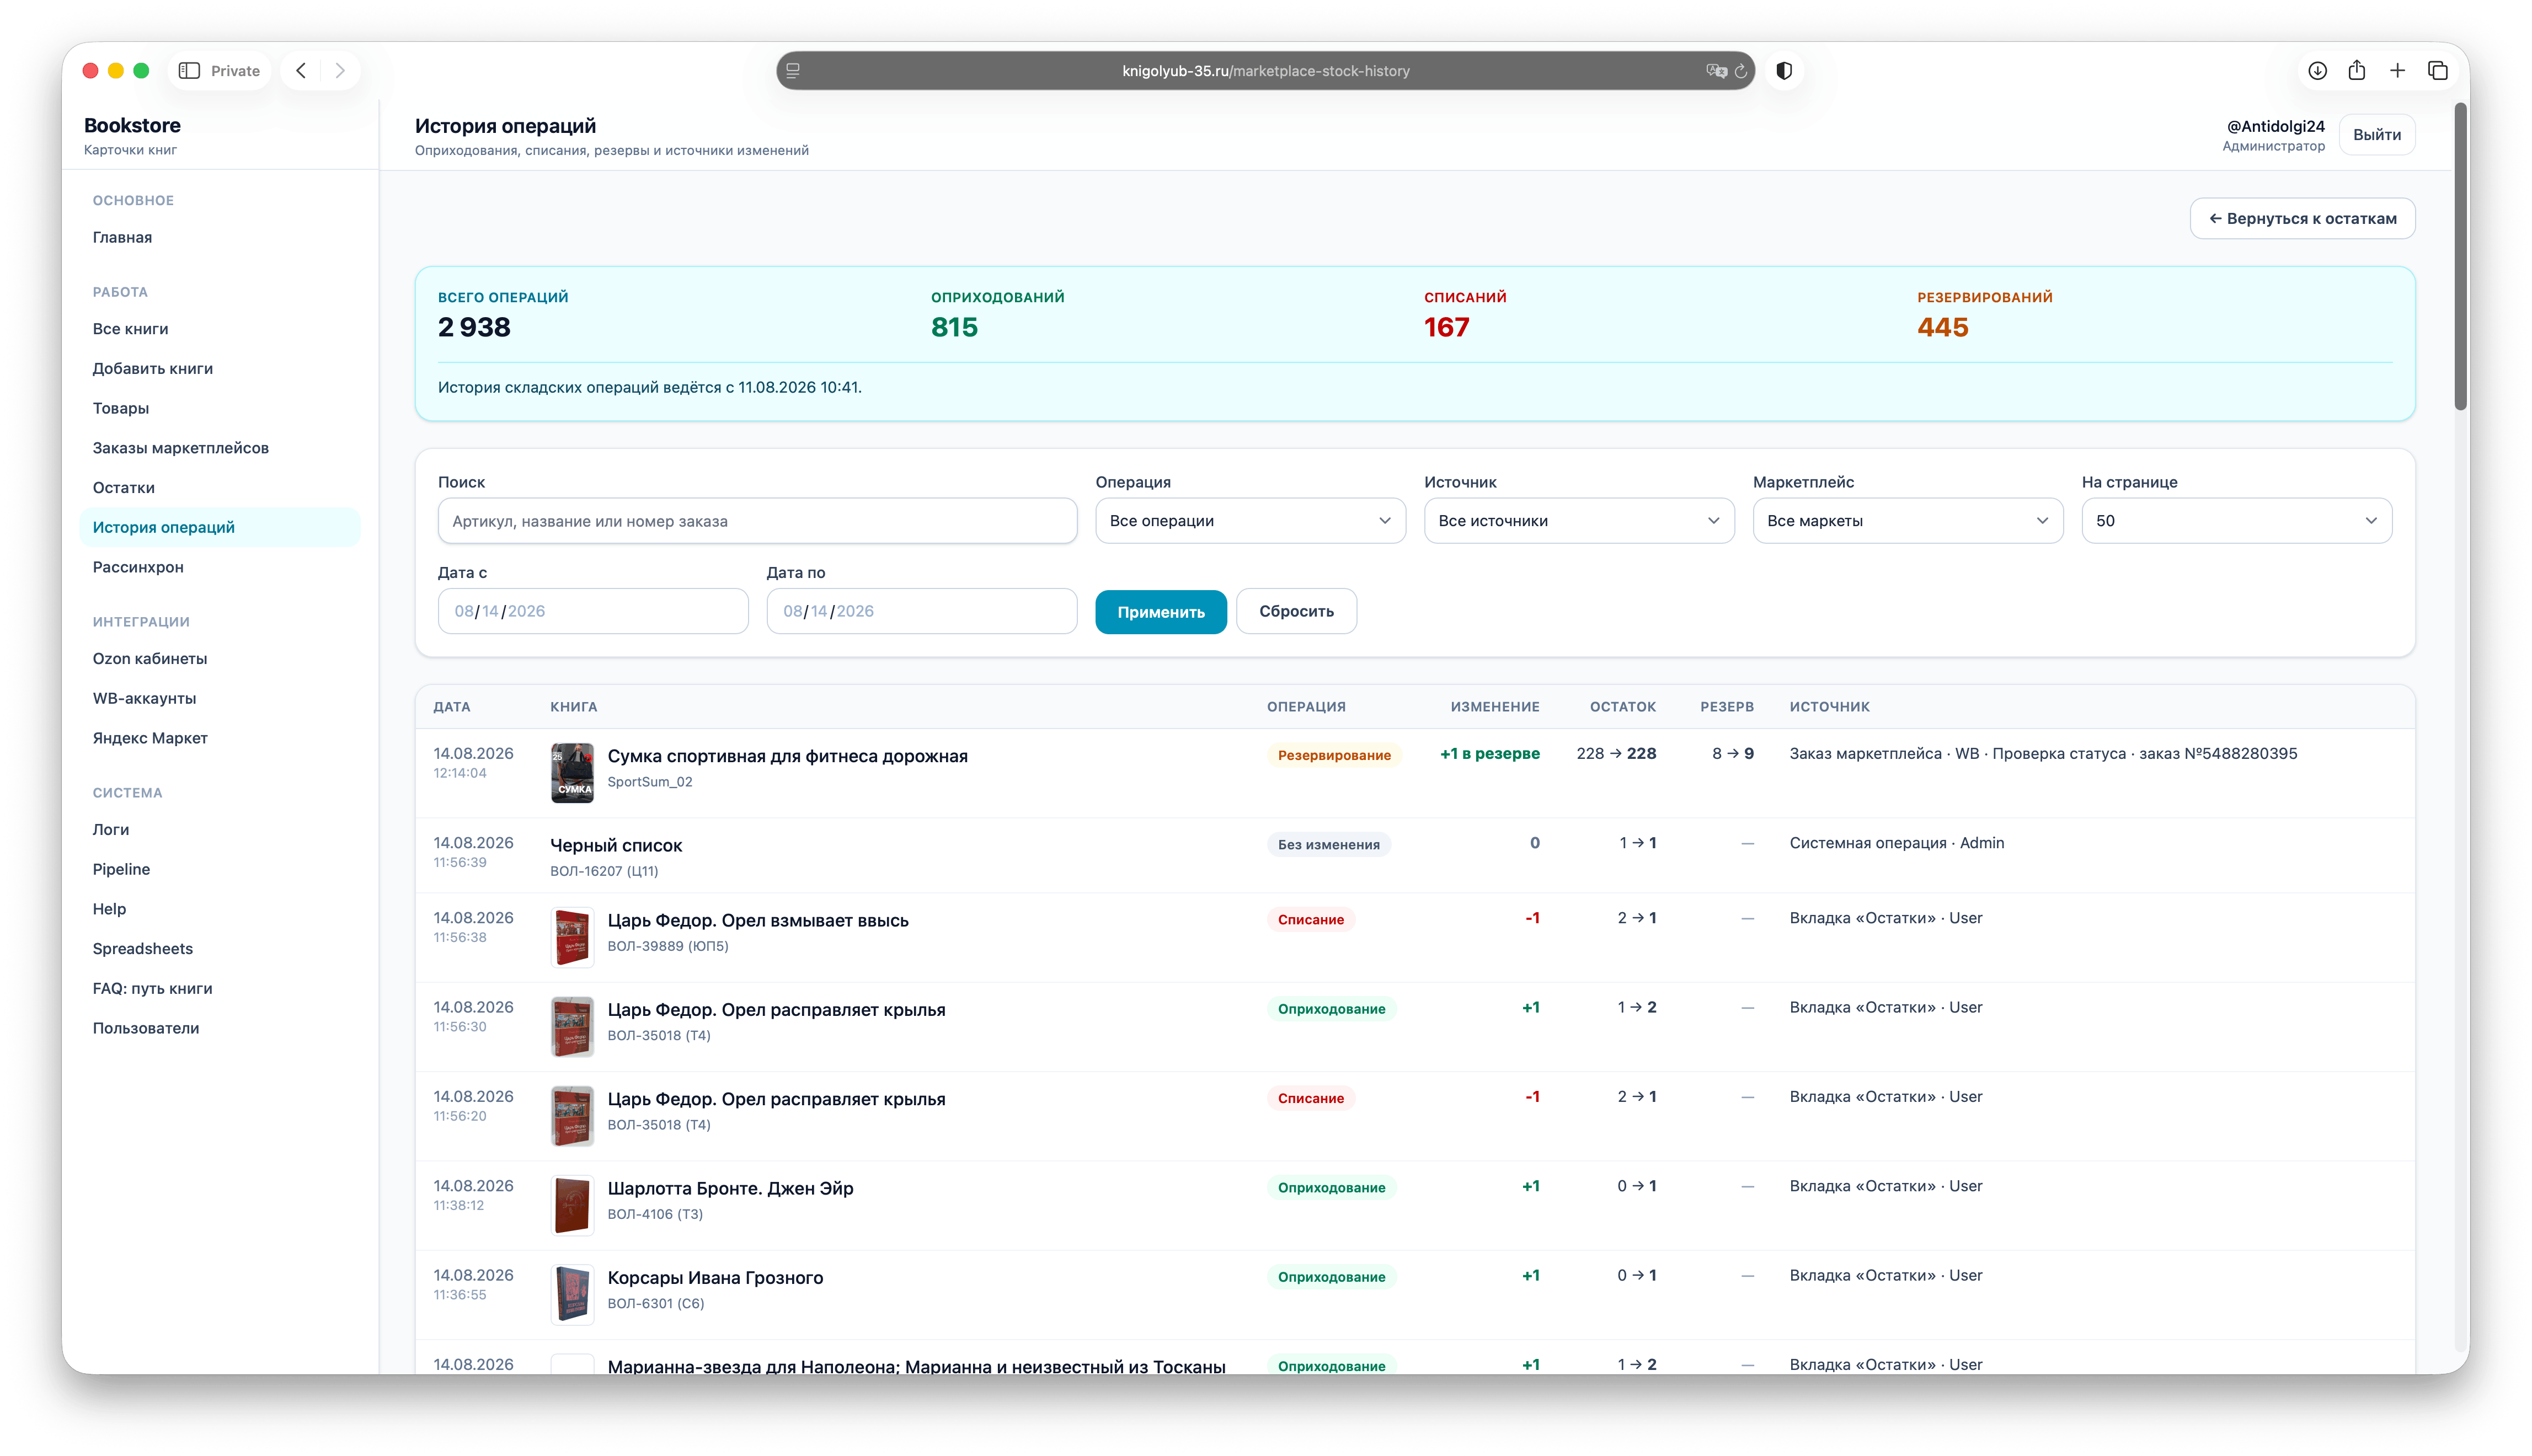The image size is (2532, 1456).
Task: Click the «167» списаний value
Action: click(1446, 327)
